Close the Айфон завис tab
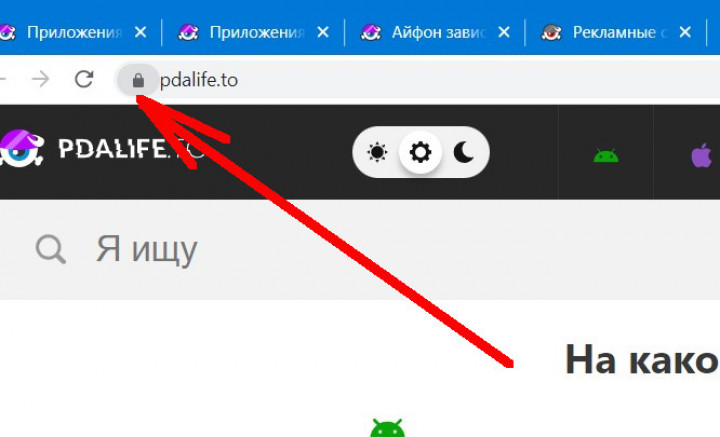720x437 pixels. (504, 32)
